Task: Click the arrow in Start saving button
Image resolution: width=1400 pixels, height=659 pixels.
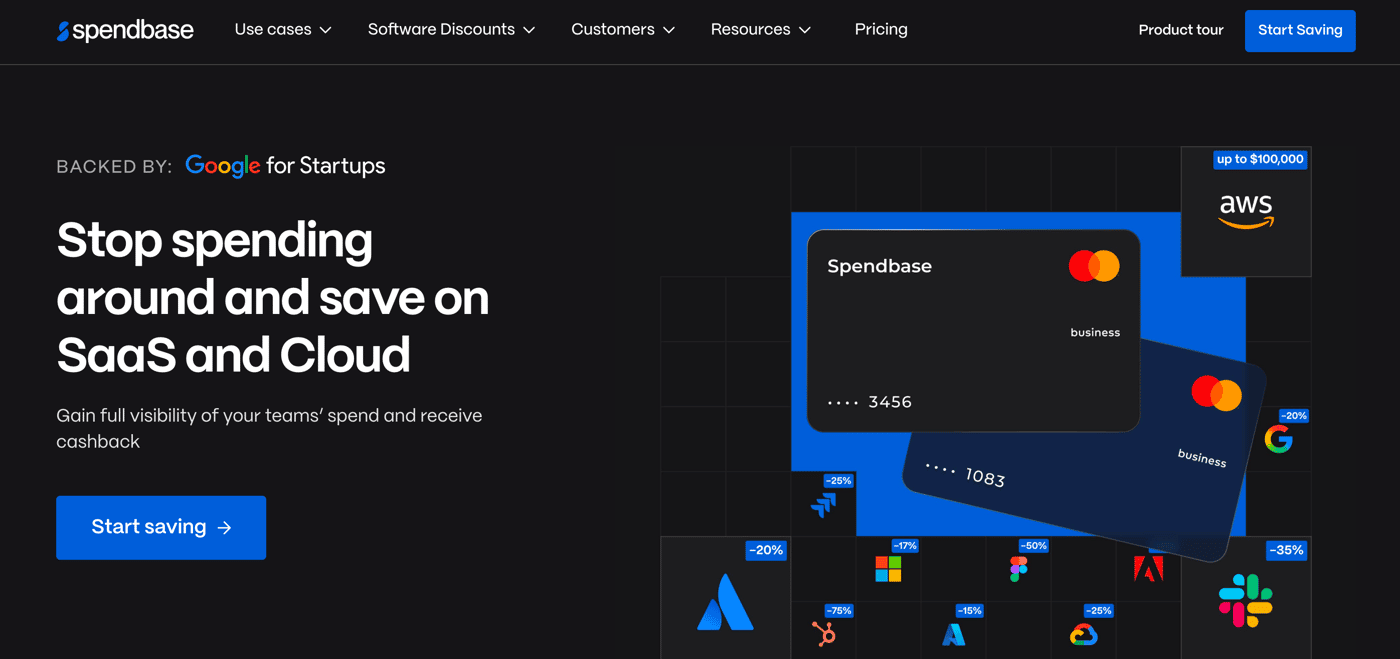Action: (x=224, y=528)
